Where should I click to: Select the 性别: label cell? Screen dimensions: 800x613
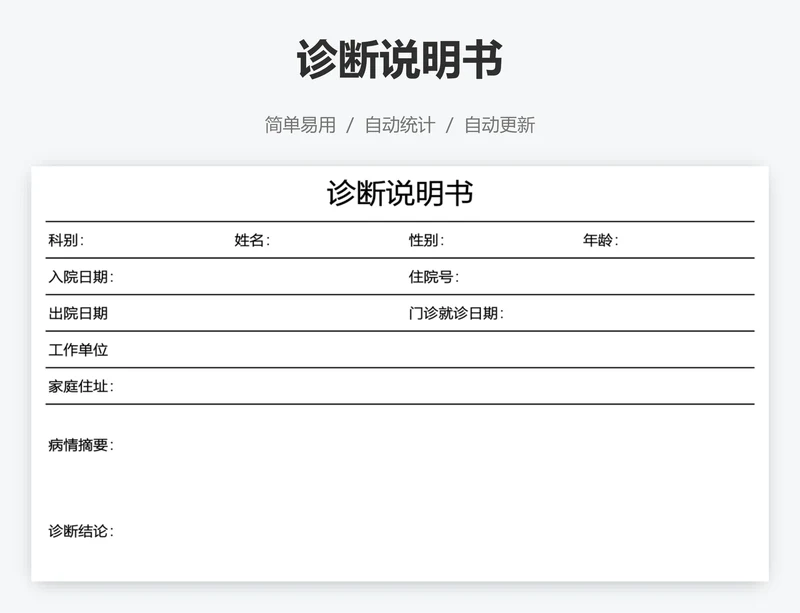click(x=427, y=240)
